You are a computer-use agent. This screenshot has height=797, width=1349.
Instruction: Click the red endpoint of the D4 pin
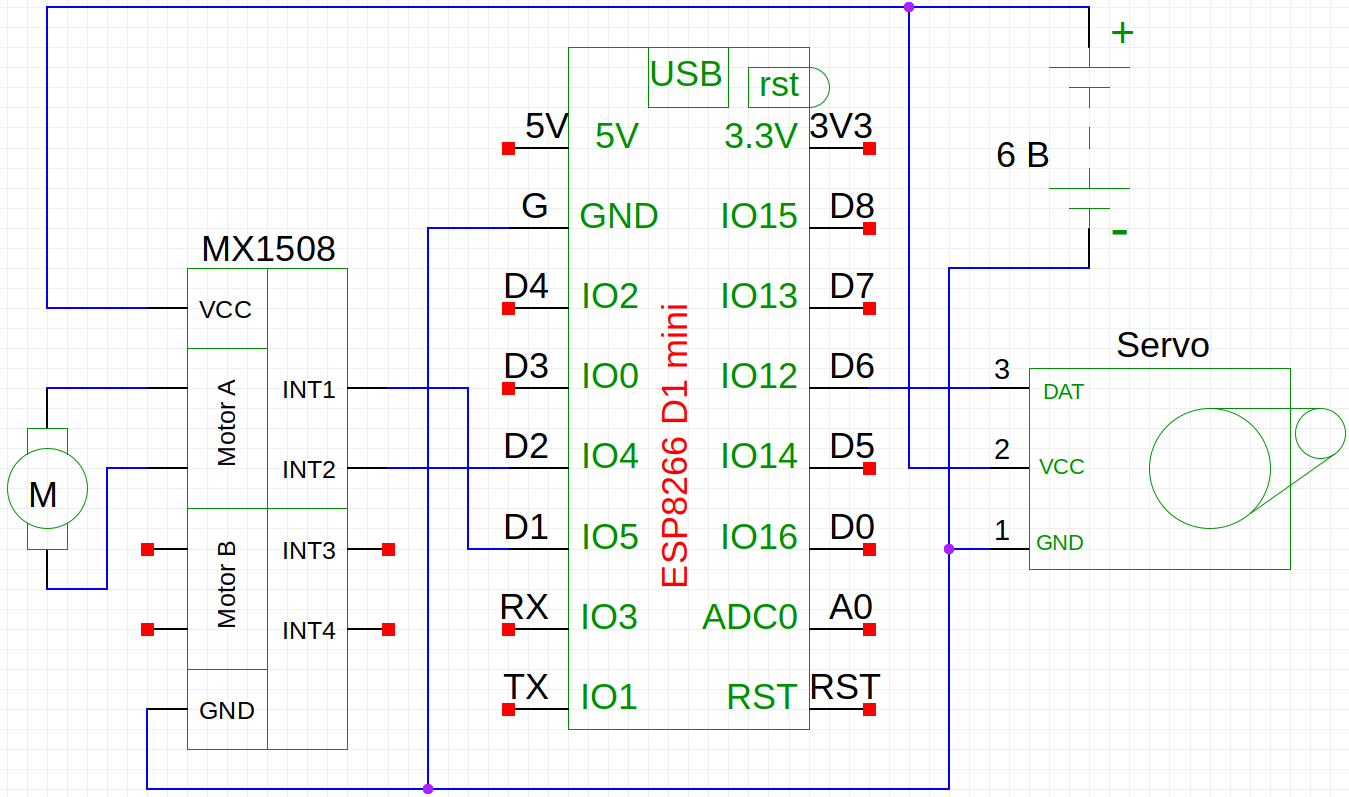(508, 308)
